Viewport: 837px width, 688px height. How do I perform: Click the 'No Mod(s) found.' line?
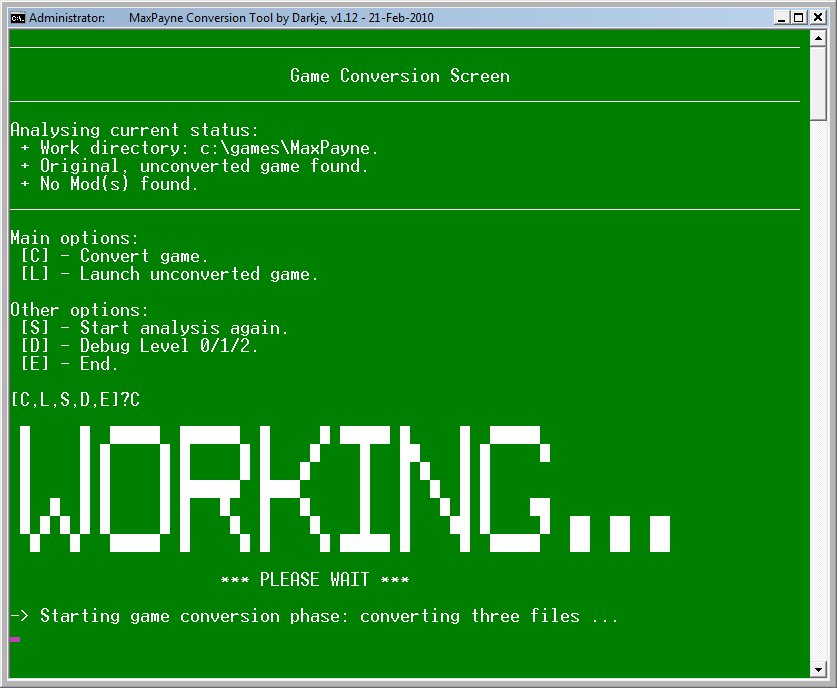tap(109, 184)
